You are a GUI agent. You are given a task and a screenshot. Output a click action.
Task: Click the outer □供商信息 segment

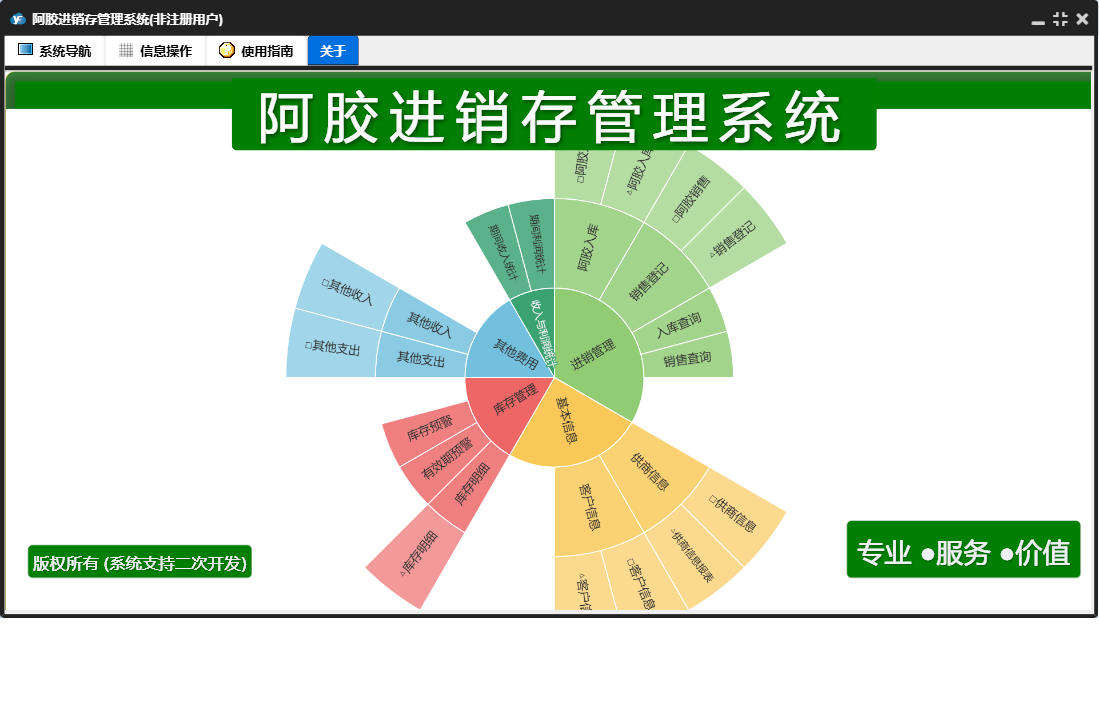[733, 515]
